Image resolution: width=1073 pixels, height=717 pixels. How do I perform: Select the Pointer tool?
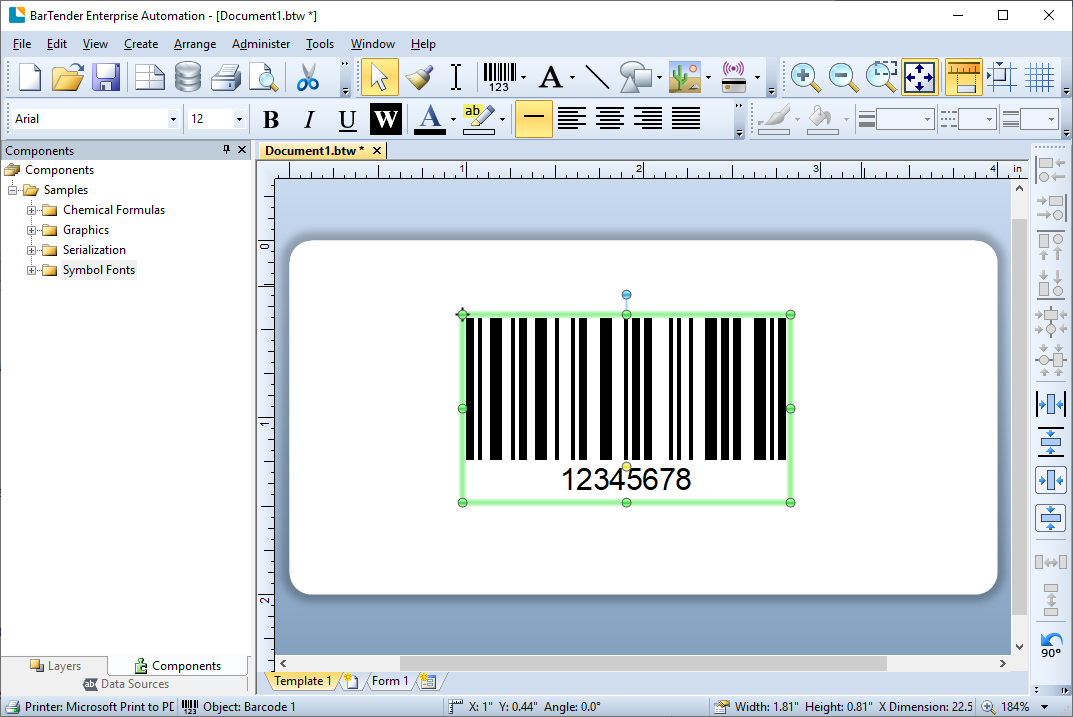[x=379, y=76]
